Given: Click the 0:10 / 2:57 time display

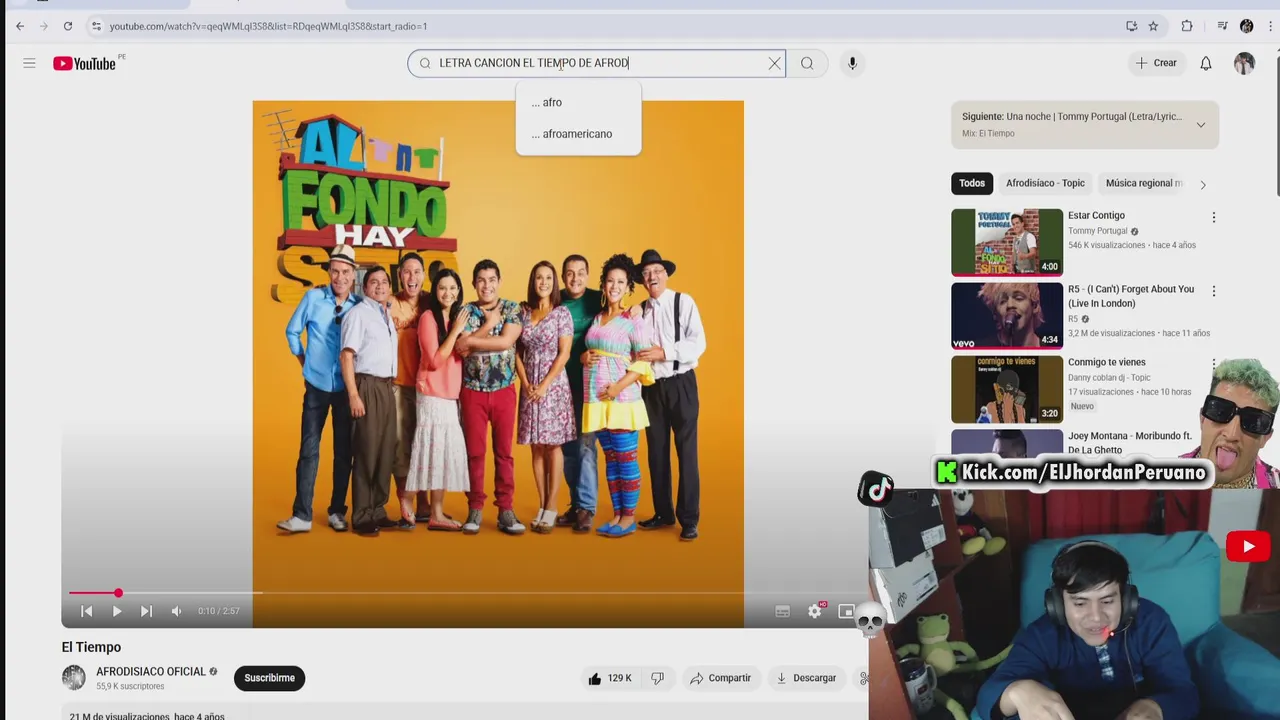Looking at the screenshot, I should pos(218,611).
